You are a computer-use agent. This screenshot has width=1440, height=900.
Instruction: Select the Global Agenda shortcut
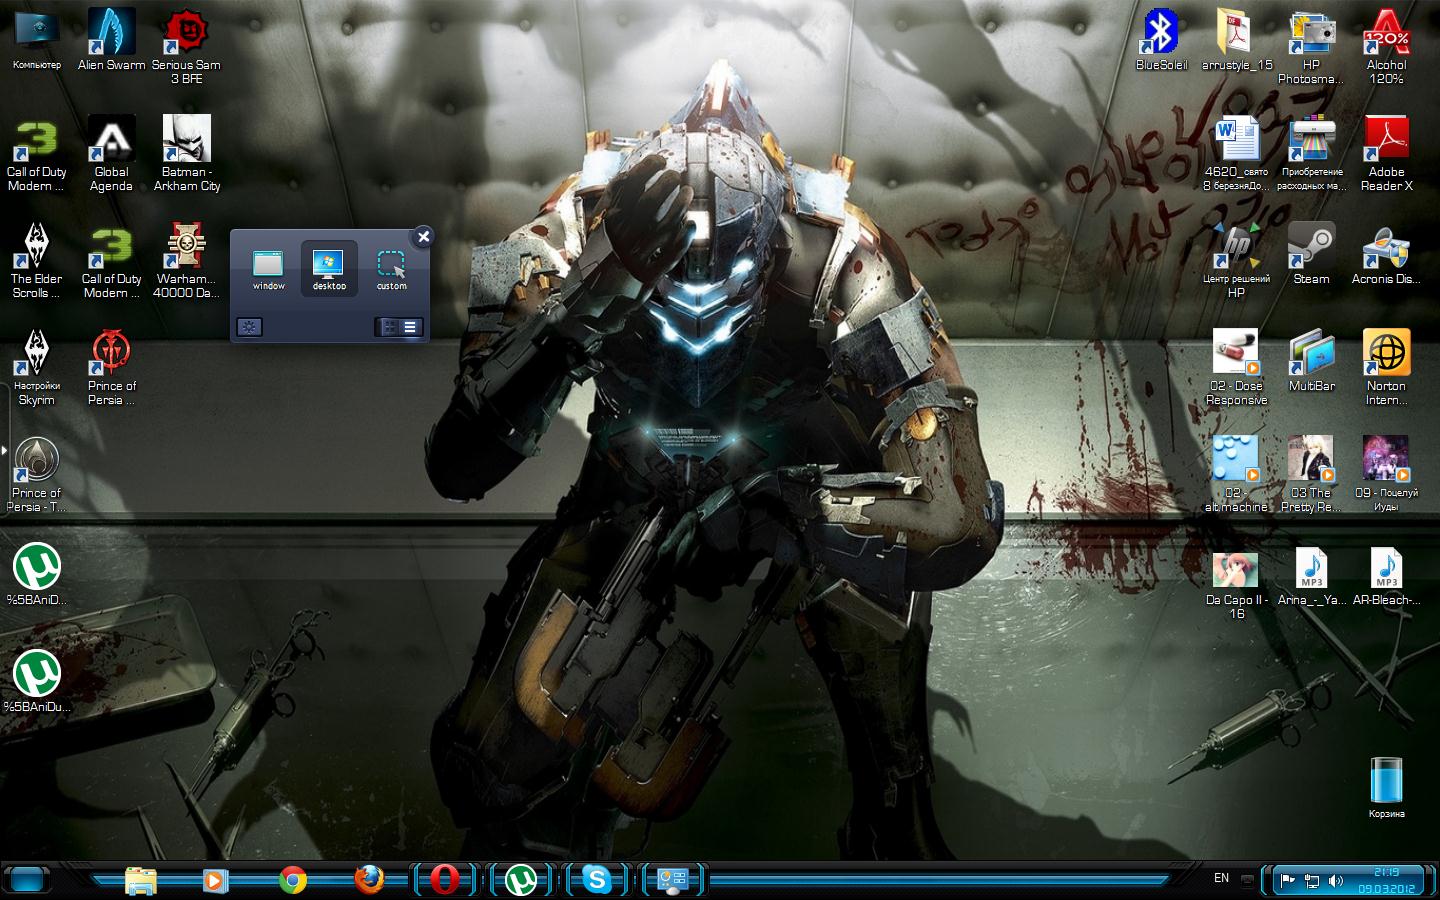click(111, 153)
